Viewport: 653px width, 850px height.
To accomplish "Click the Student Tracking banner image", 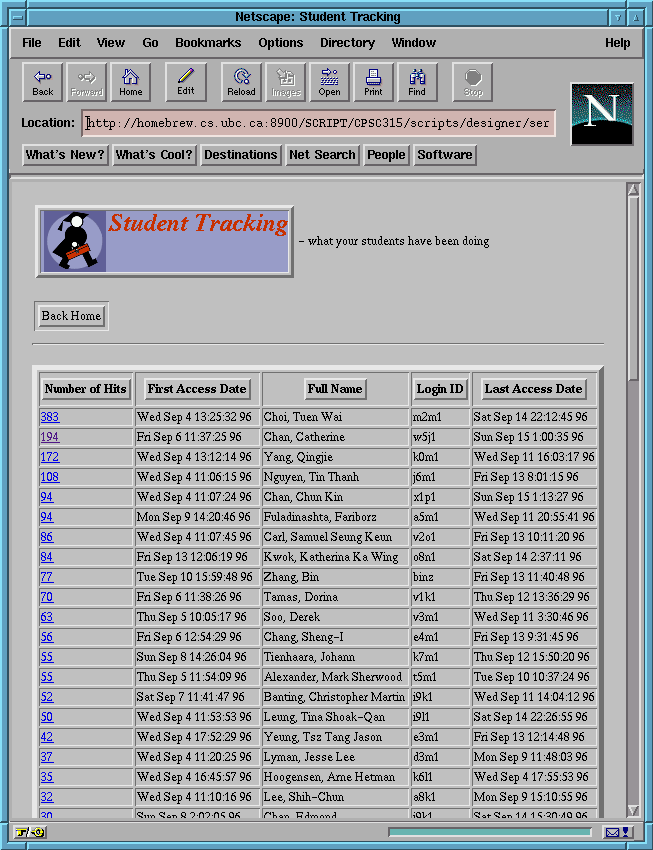I will click(x=165, y=241).
